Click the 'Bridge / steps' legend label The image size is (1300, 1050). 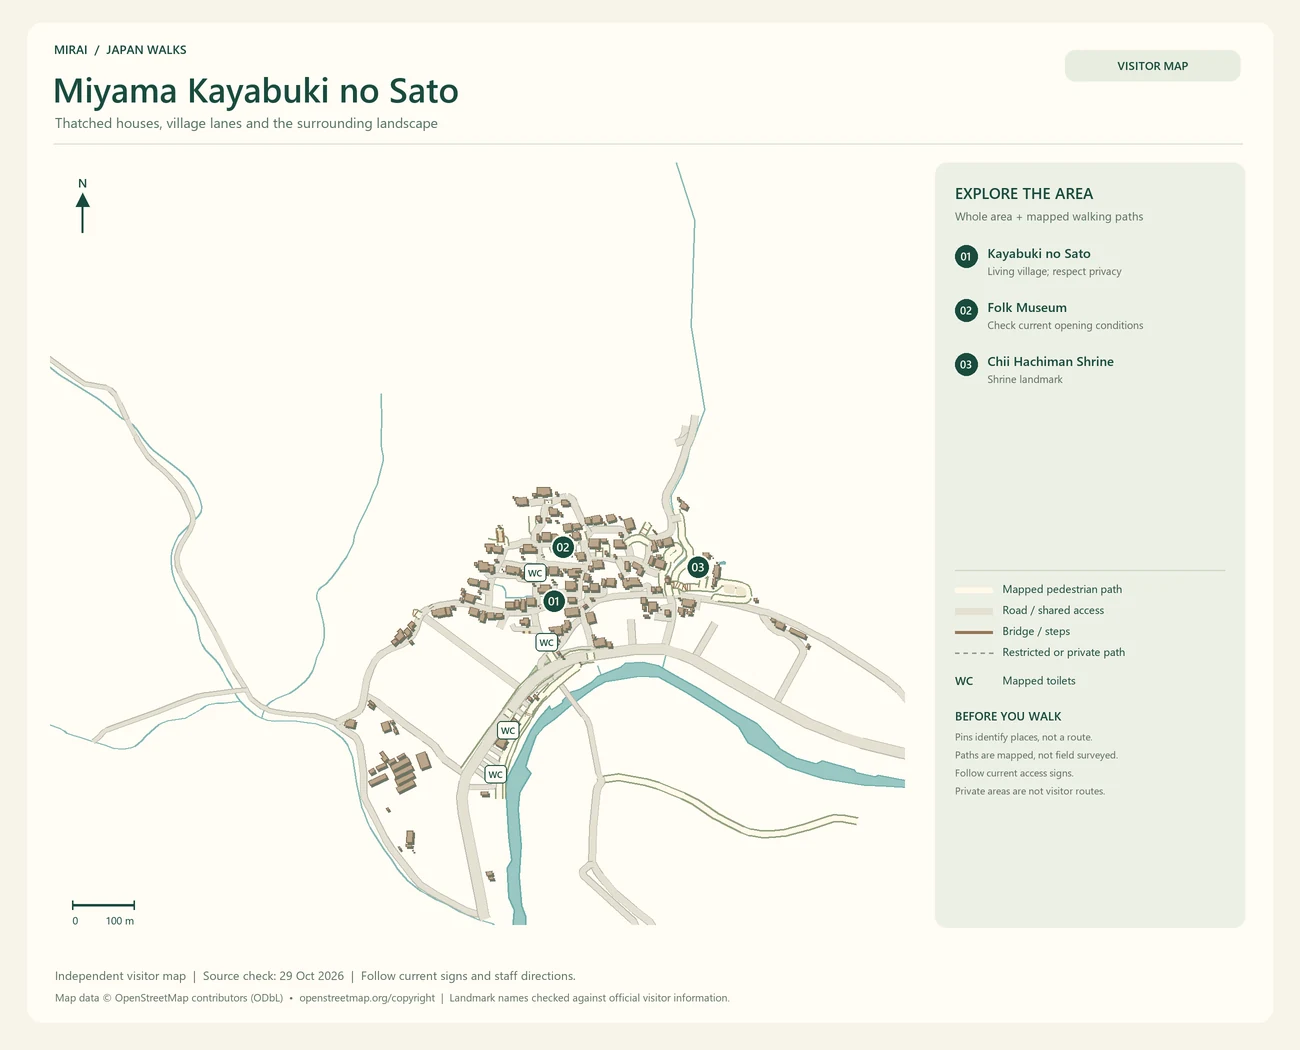1036,632
